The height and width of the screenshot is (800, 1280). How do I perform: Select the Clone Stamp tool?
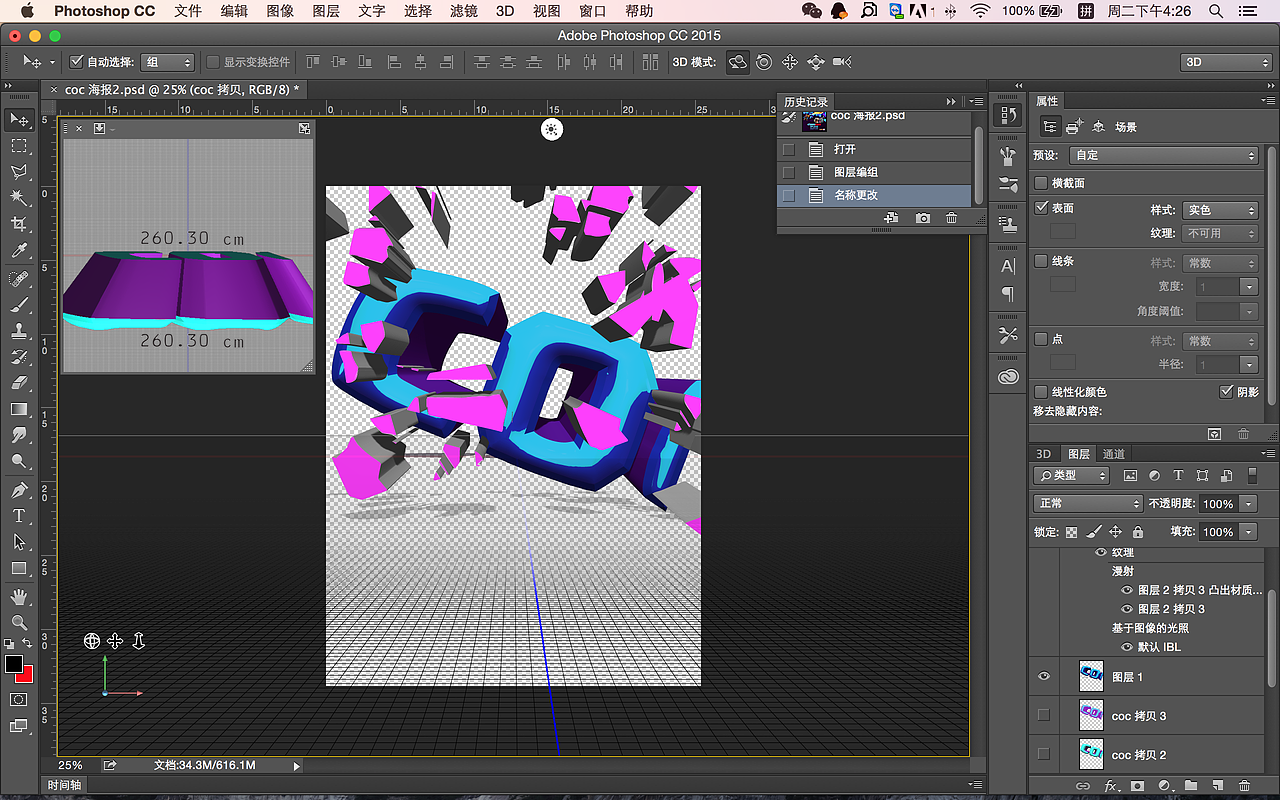pyautogui.click(x=19, y=331)
